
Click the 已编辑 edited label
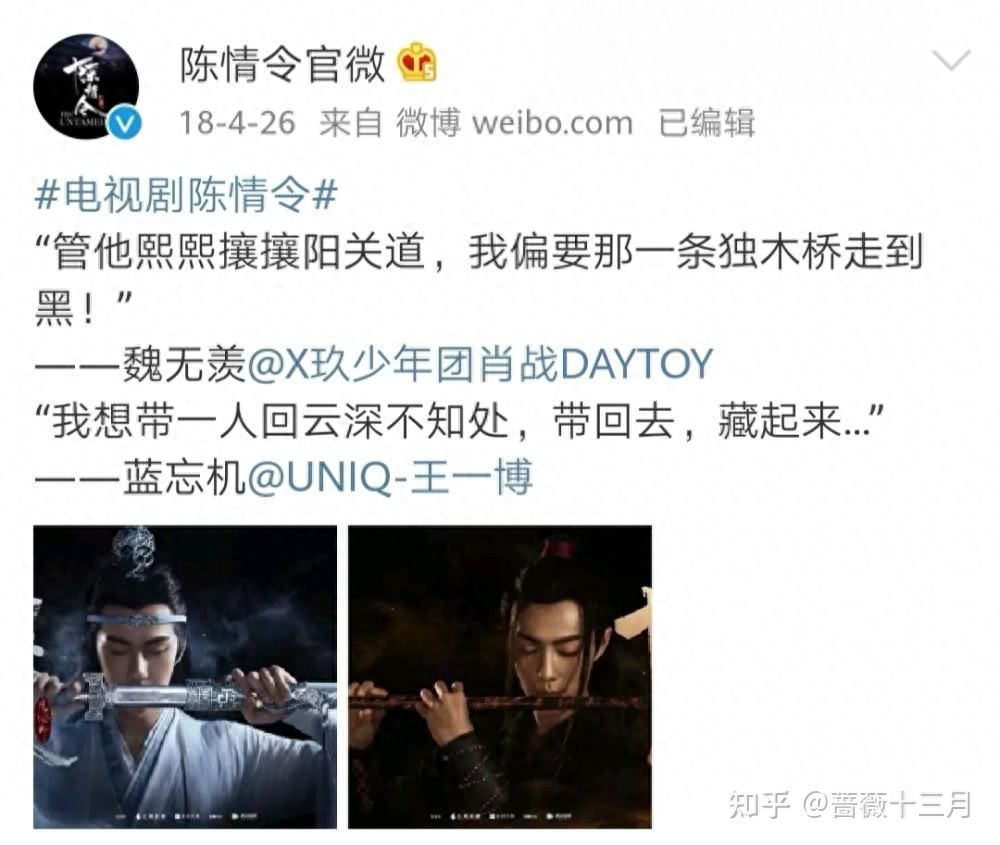tap(706, 122)
